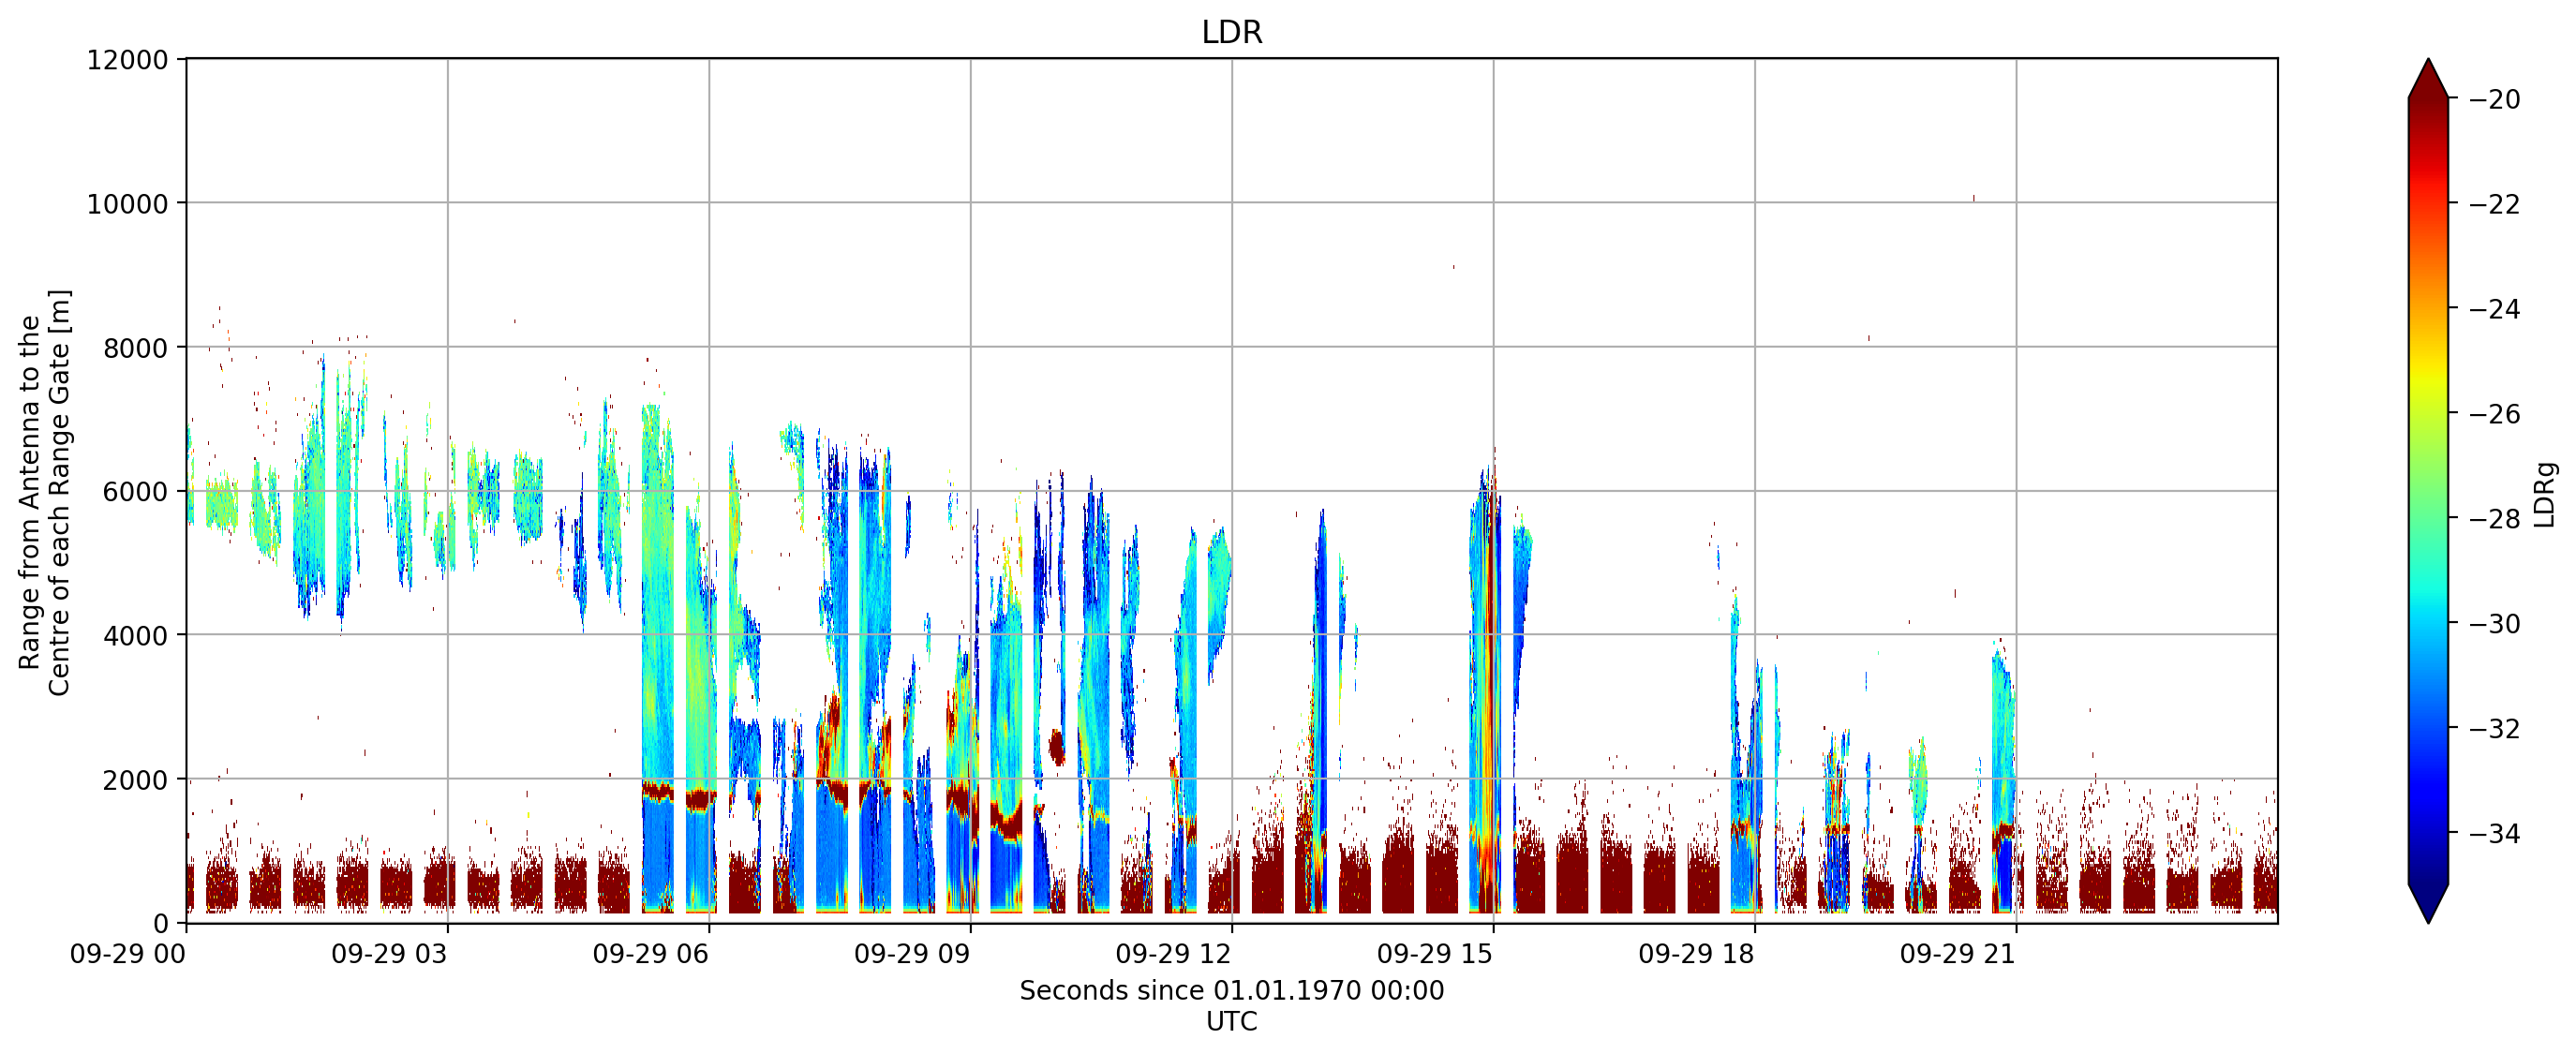This screenshot has height=1054, width=2576.
Task: Click the x-axis tick label "09-29 18"
Action: pos(1696,954)
